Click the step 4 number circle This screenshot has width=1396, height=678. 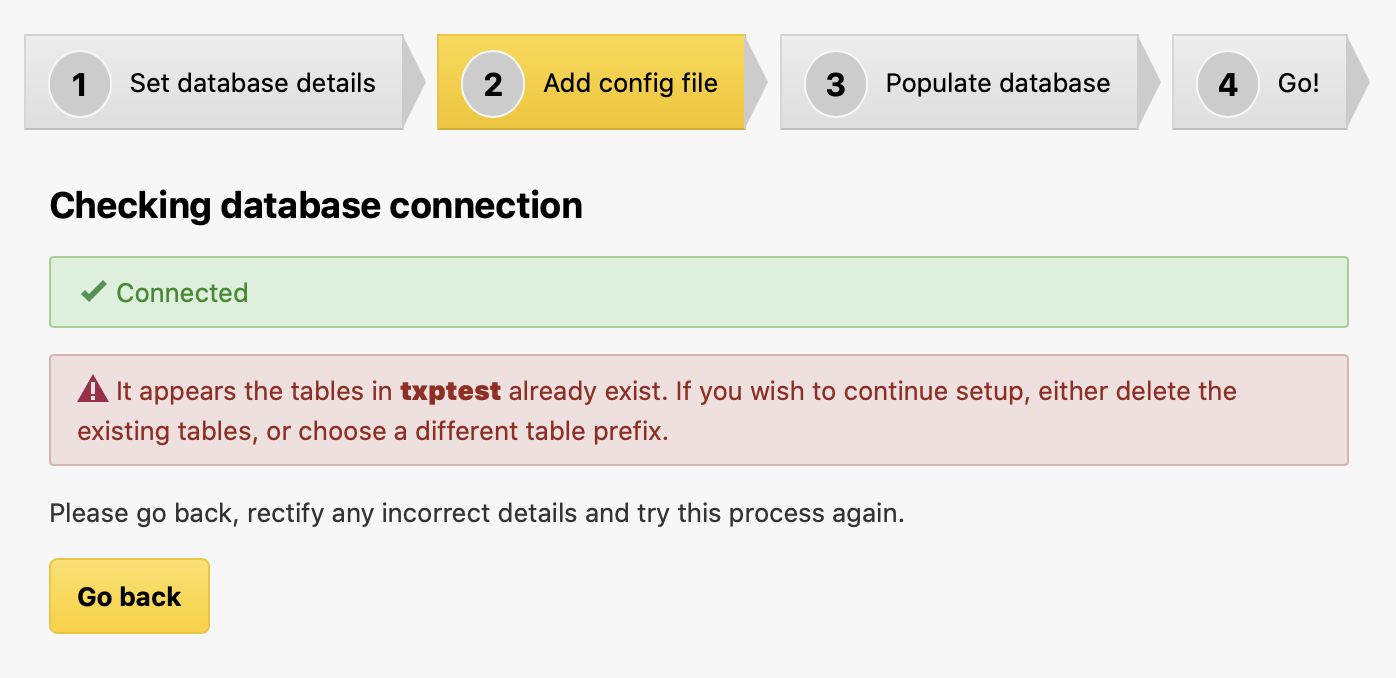coord(1227,84)
